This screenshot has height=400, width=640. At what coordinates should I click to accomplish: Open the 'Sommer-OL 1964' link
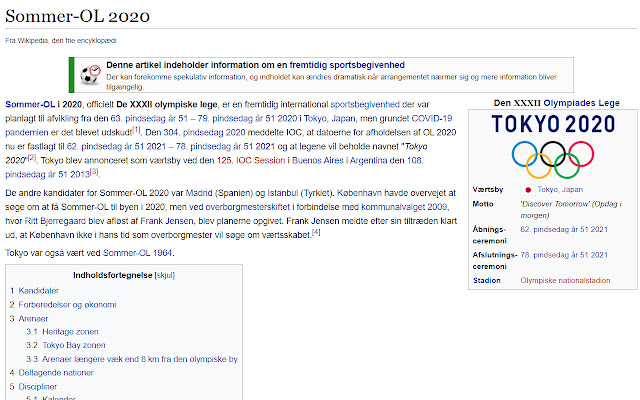(138, 253)
